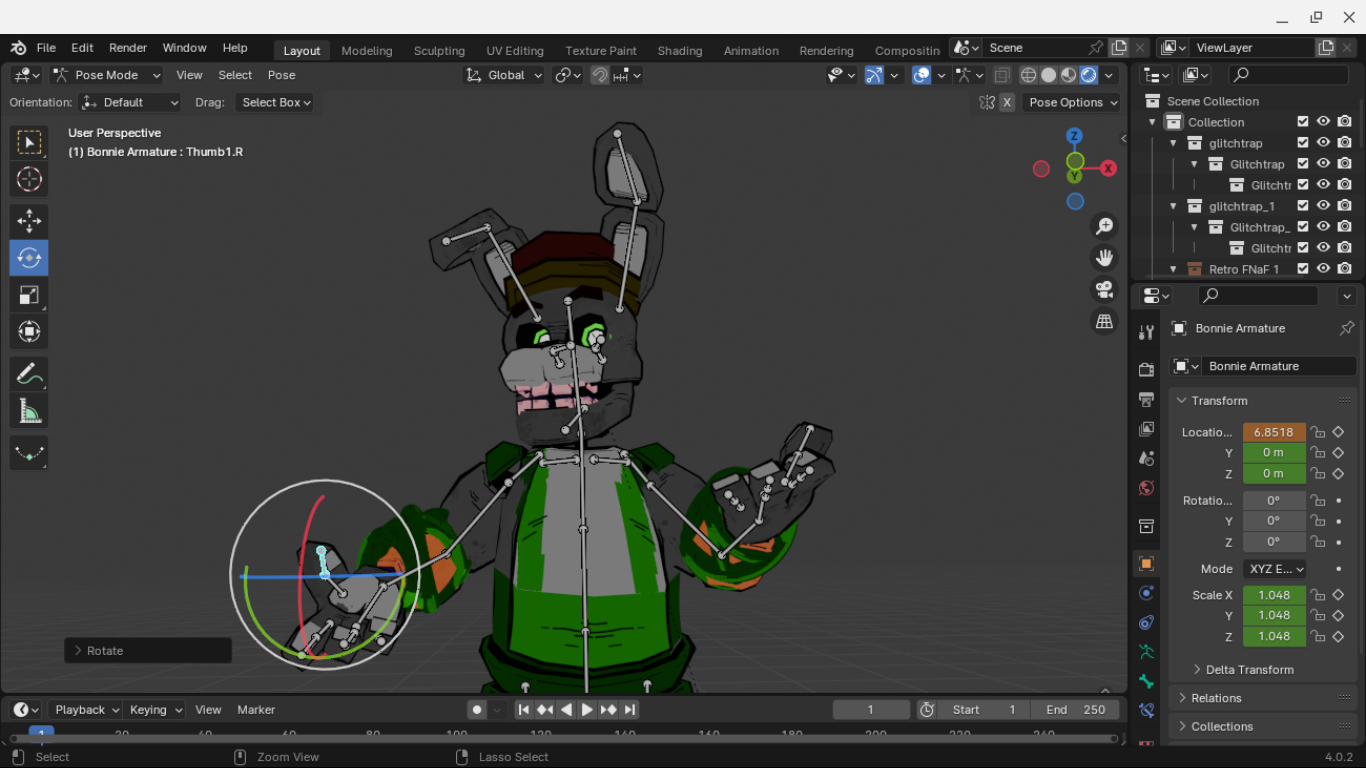Open the Pose Options dropdown
Image resolution: width=1366 pixels, height=768 pixels.
[1074, 102]
